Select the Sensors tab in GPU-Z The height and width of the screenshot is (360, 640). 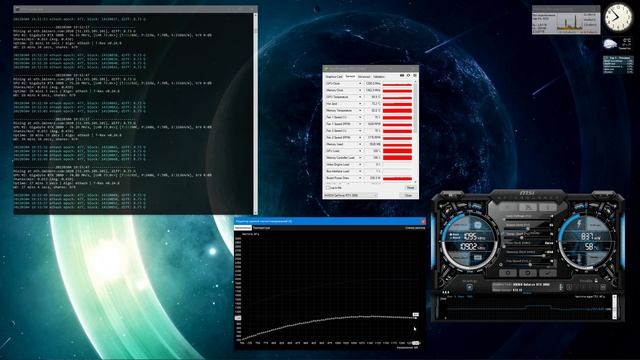click(350, 76)
